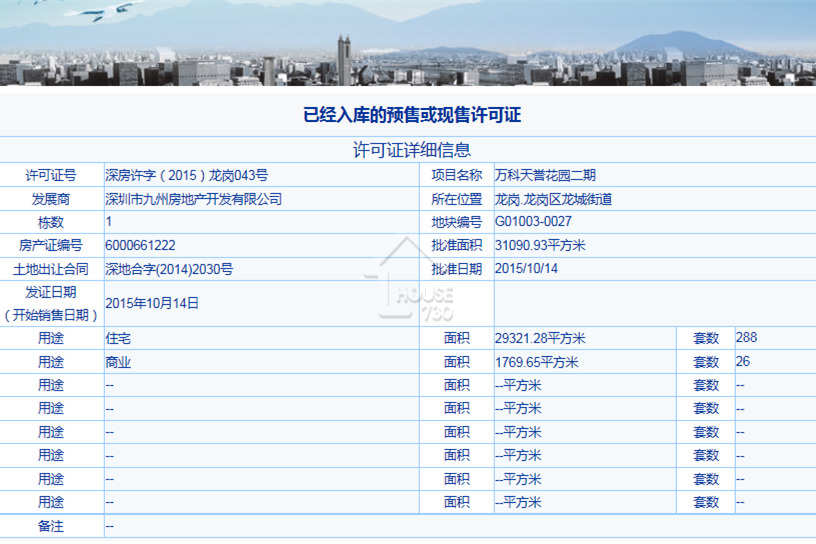Select approved area 31090.93平方米
The width and height of the screenshot is (816, 544).
[540, 245]
